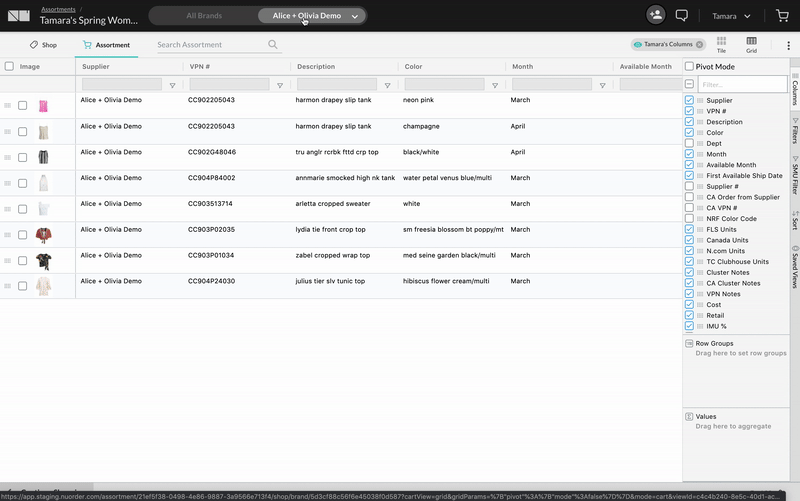Click color cell 'water petal venus blue/multi'

tap(447, 178)
